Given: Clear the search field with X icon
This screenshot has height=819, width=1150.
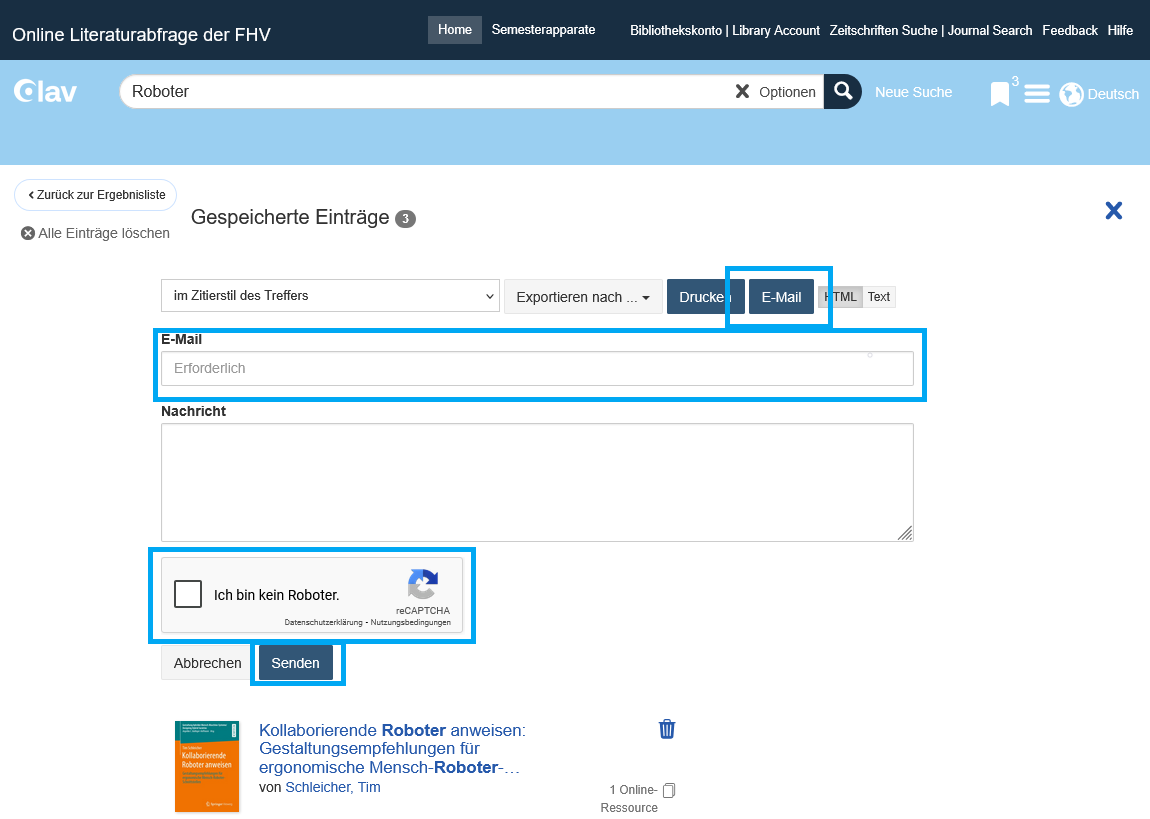Looking at the screenshot, I should [742, 92].
